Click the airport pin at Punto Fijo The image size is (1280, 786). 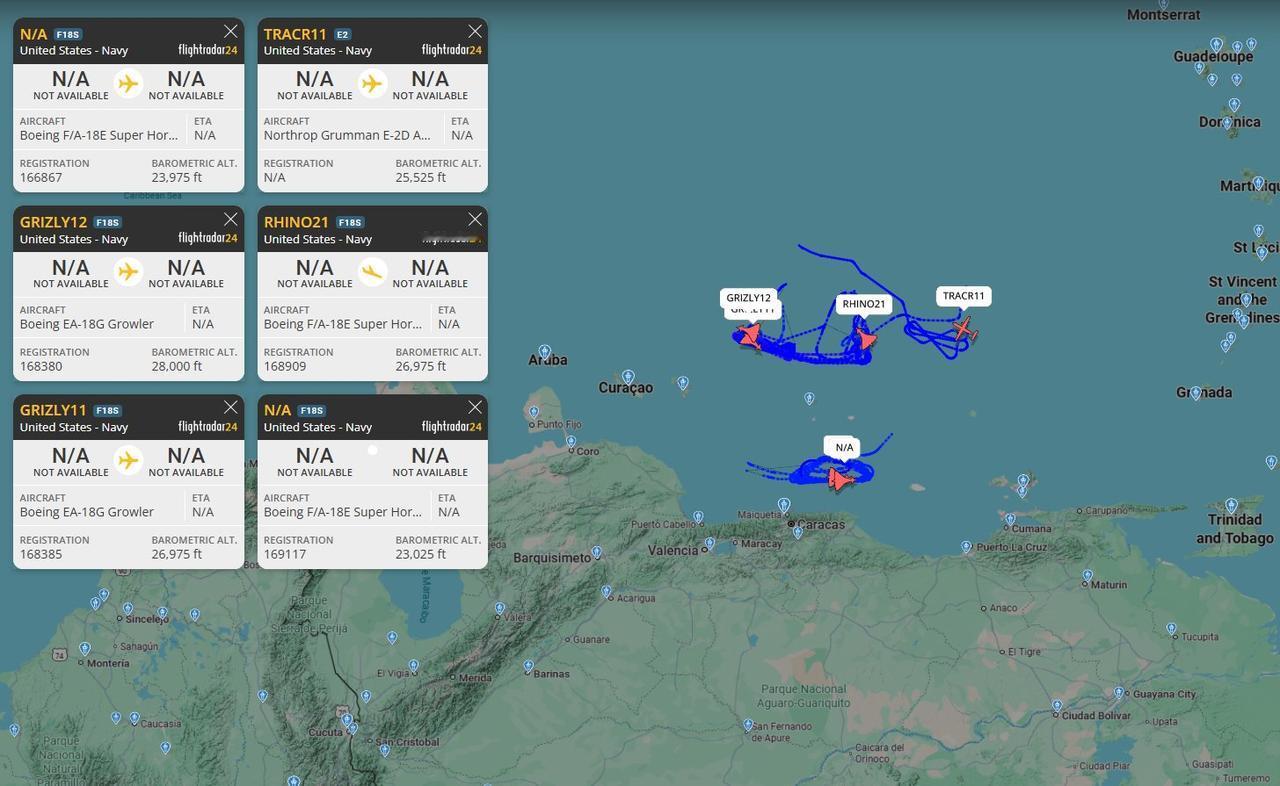pyautogui.click(x=534, y=412)
